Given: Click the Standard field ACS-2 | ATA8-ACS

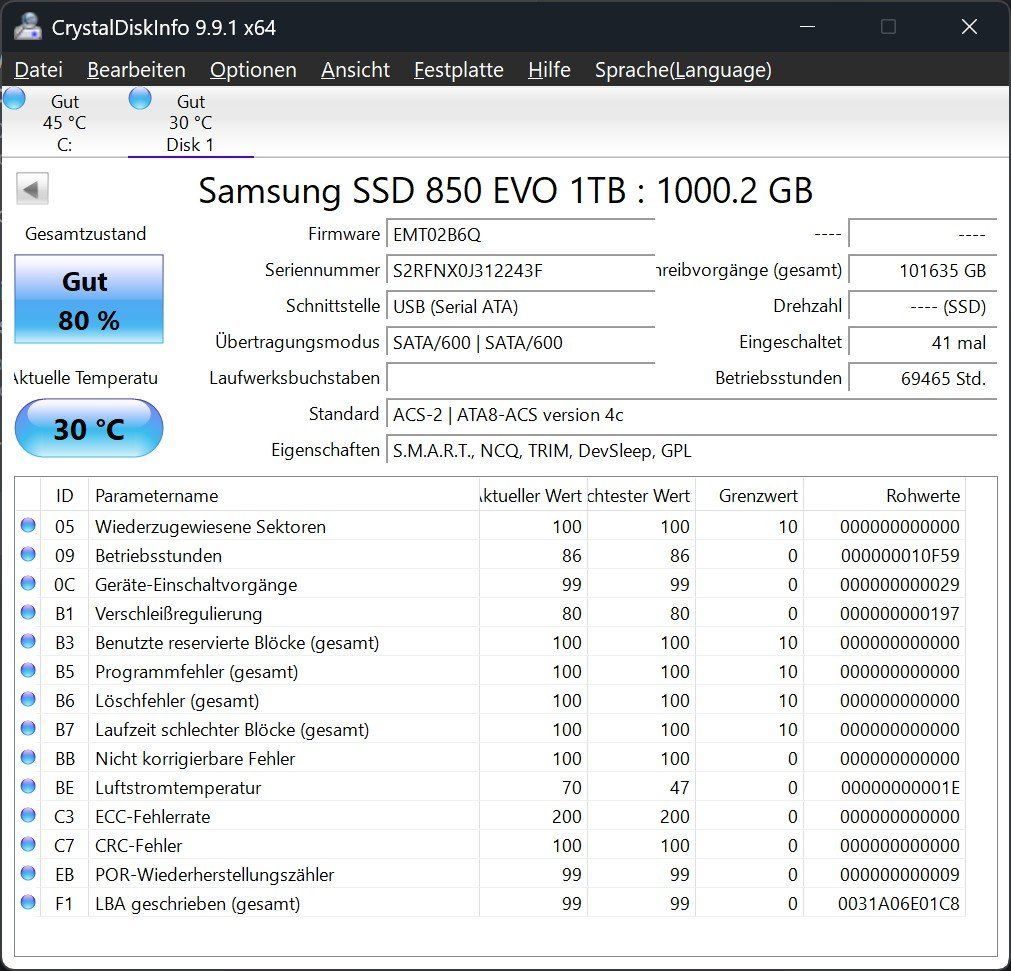Looking at the screenshot, I should click(691, 415).
